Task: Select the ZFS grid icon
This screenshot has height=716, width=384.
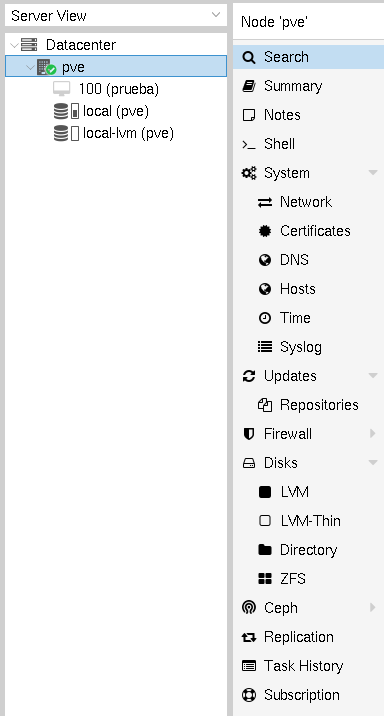Action: [x=265, y=579]
